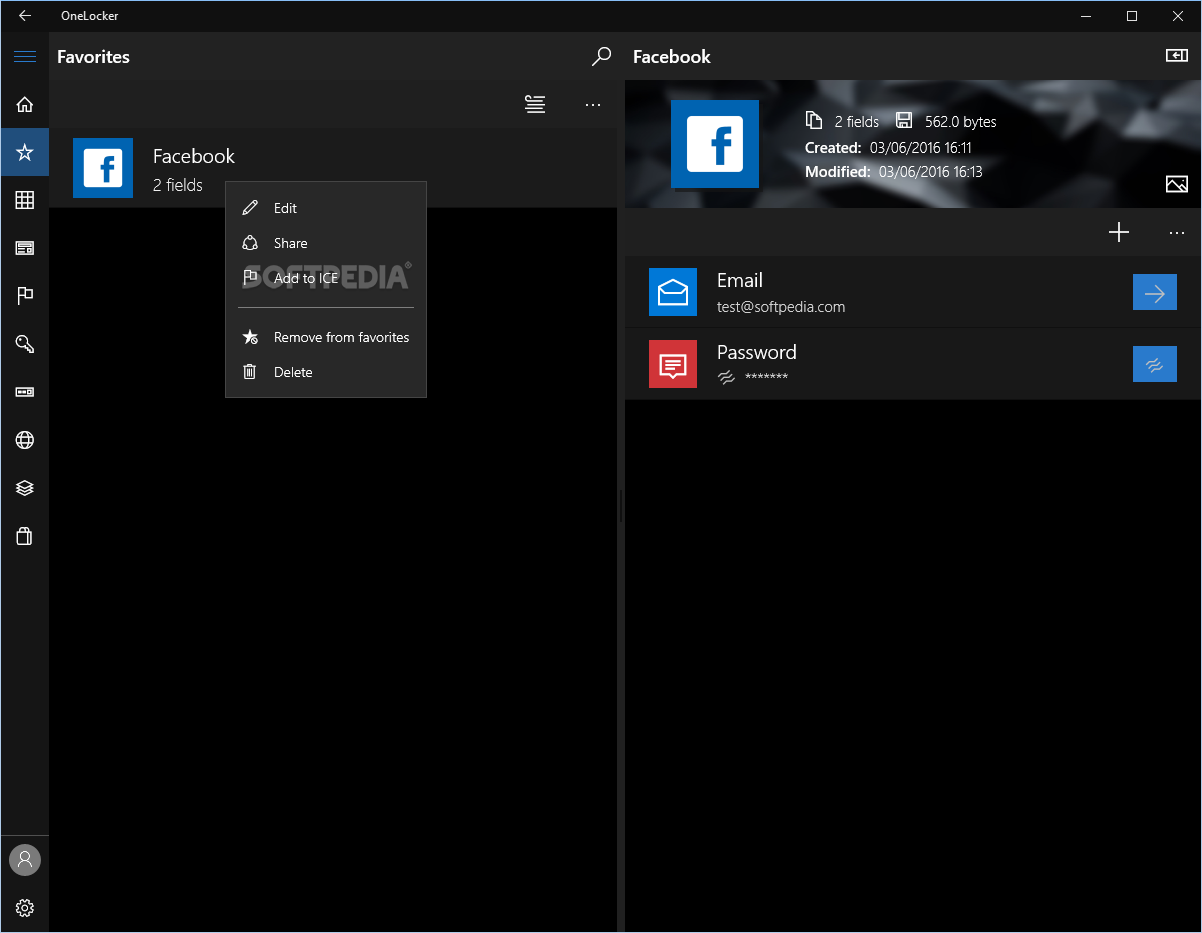
Task: Click the Favorites heading
Action: (x=93, y=57)
